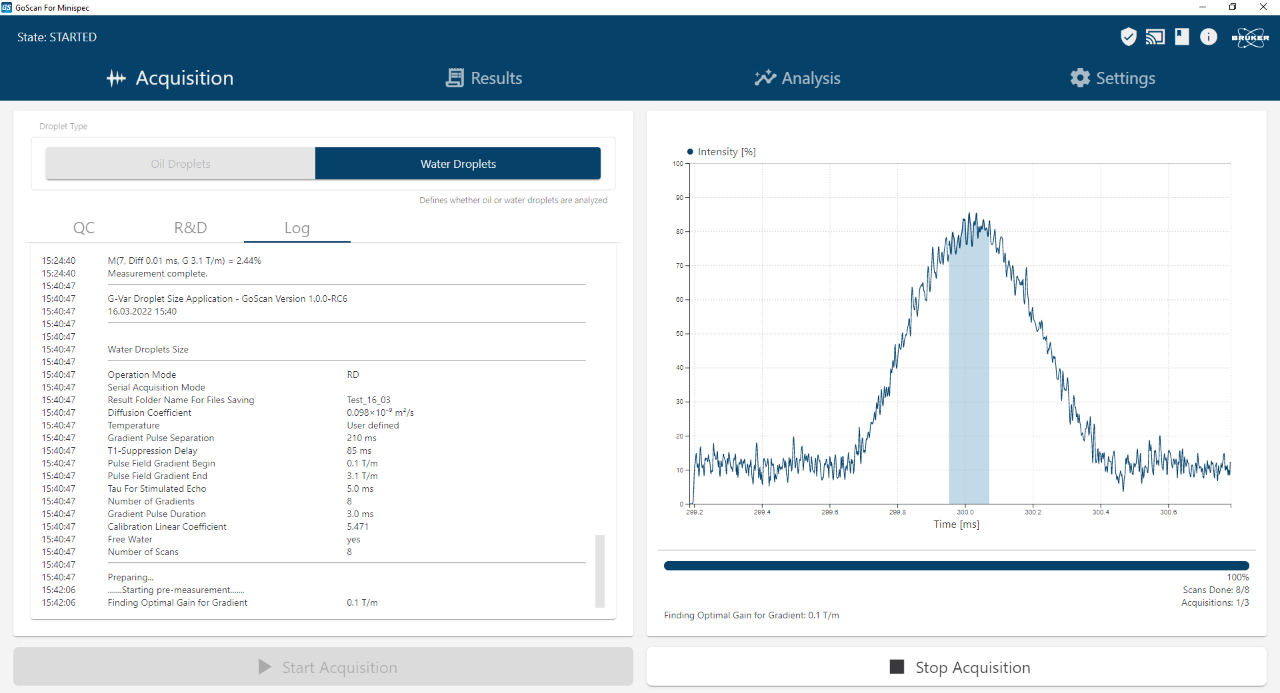Click the log panel scrollbar thumb
The width and height of the screenshot is (1280, 693).
[600, 571]
